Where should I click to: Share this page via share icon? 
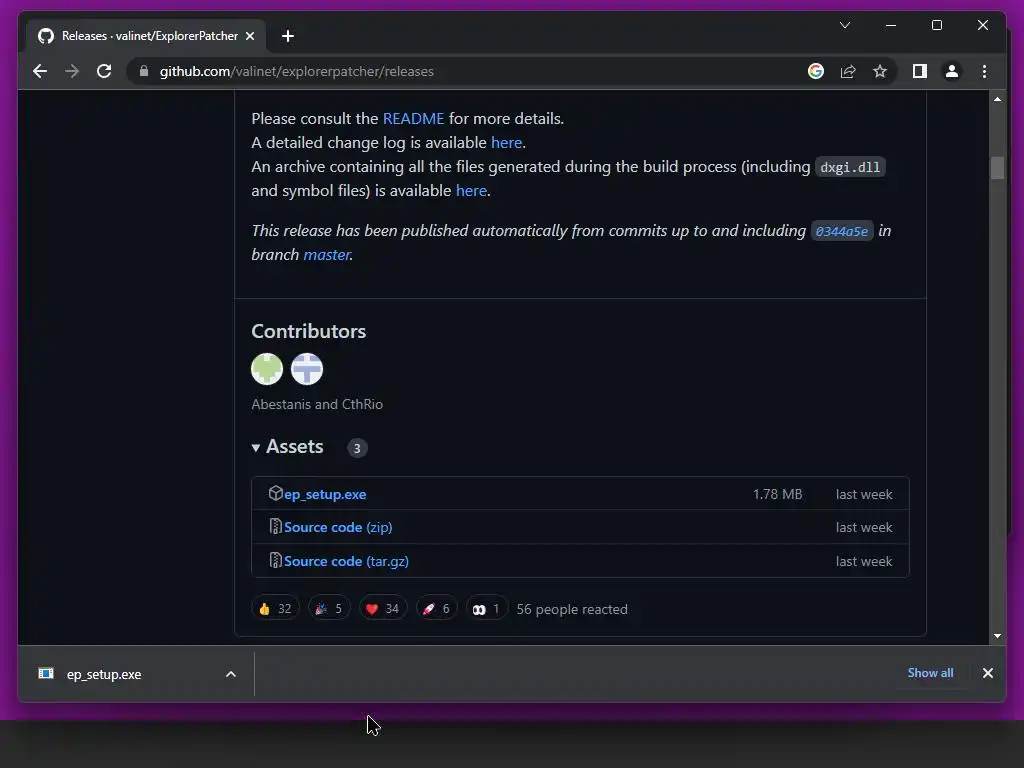click(848, 71)
